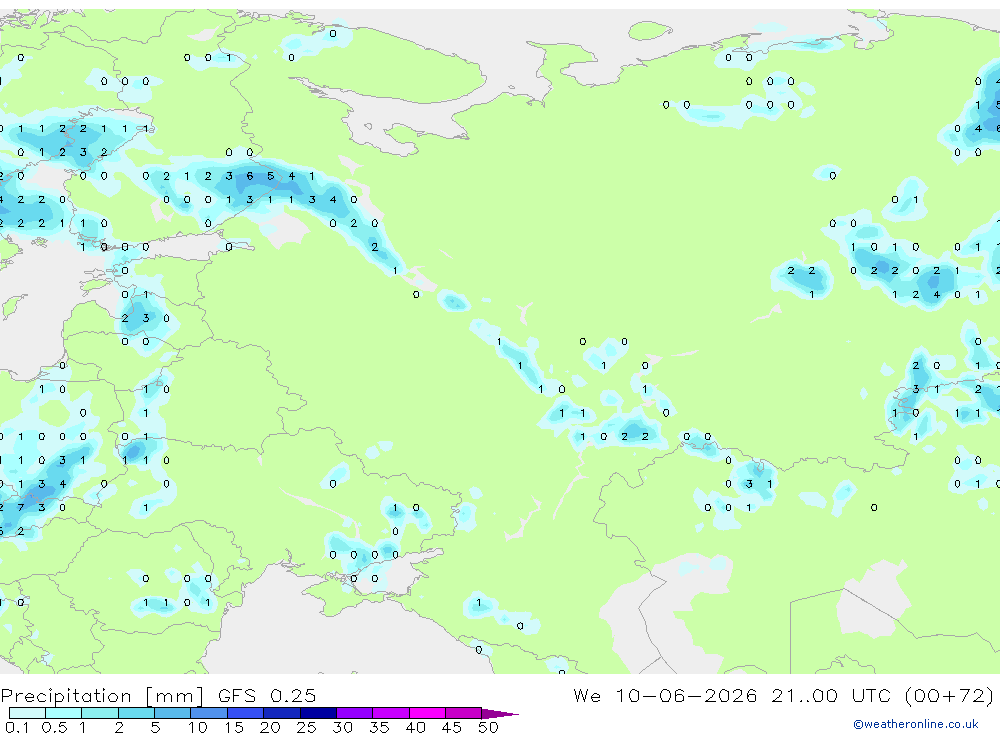Click the lightest cyan swatch between 0.1 and 0.5
Viewport: 1000px width, 733px height.
[27, 713]
